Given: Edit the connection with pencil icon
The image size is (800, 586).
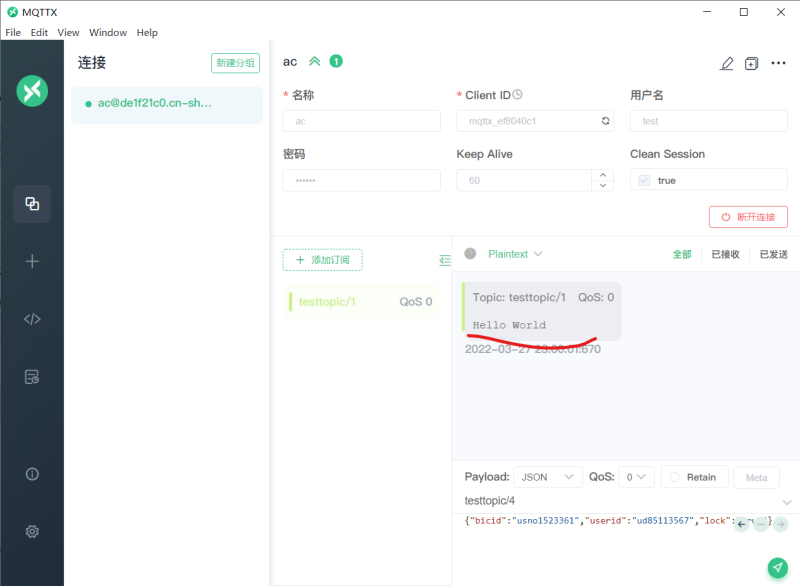Looking at the screenshot, I should pos(727,63).
